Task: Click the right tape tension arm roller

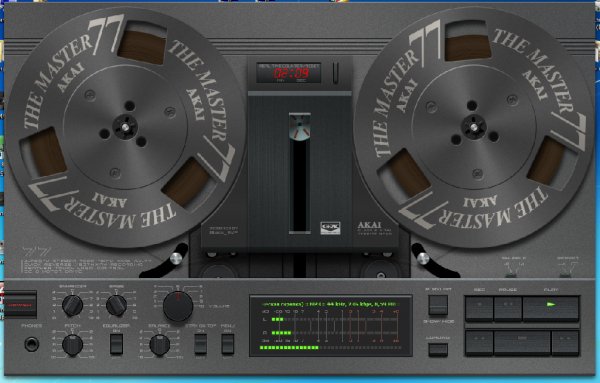Action: point(423,259)
